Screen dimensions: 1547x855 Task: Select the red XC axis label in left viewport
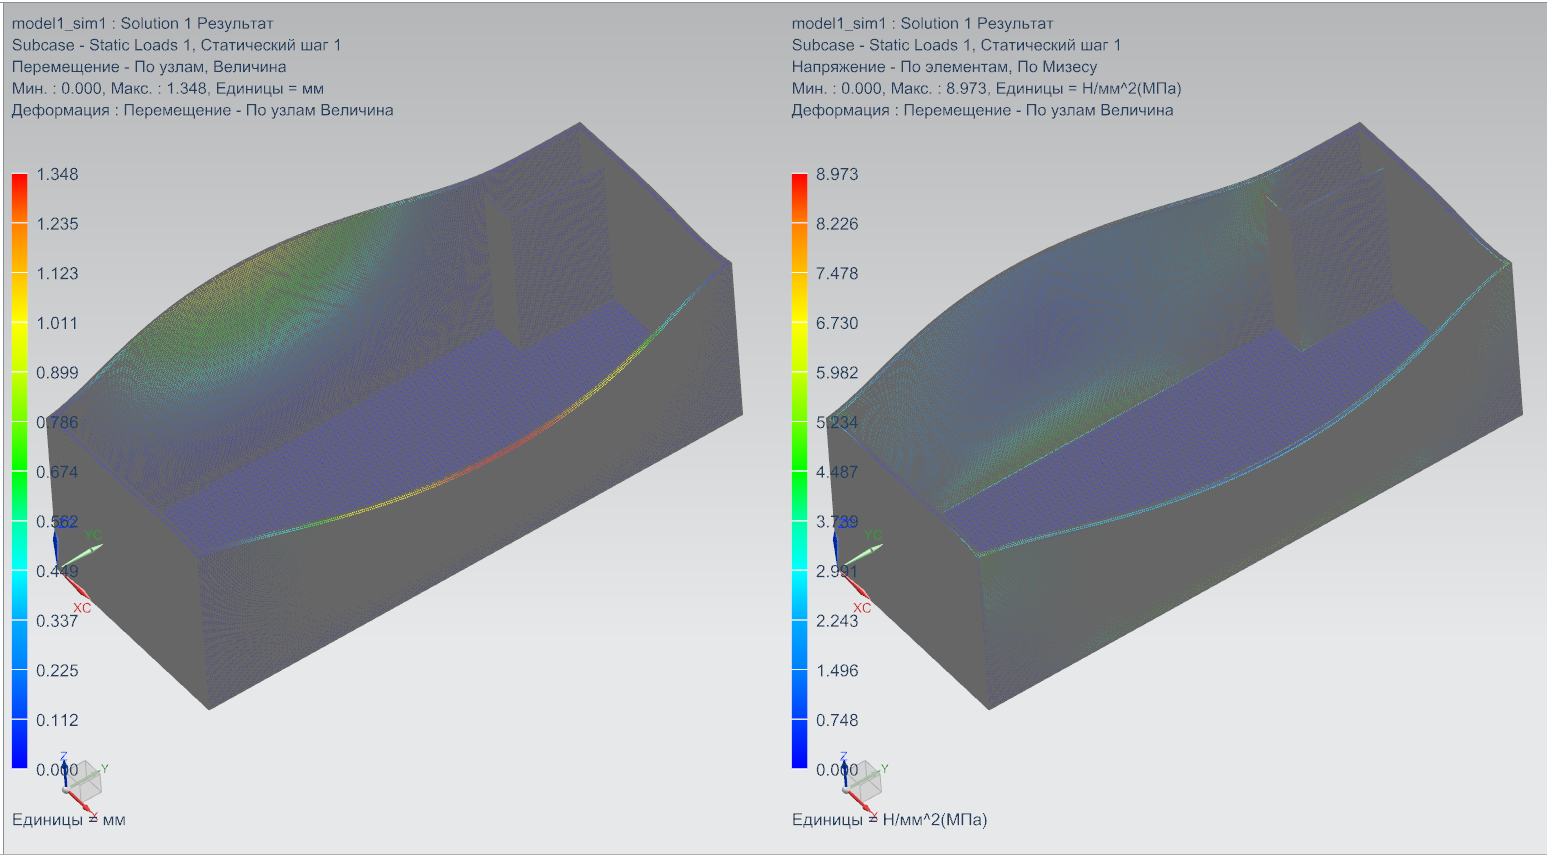click(x=82, y=608)
